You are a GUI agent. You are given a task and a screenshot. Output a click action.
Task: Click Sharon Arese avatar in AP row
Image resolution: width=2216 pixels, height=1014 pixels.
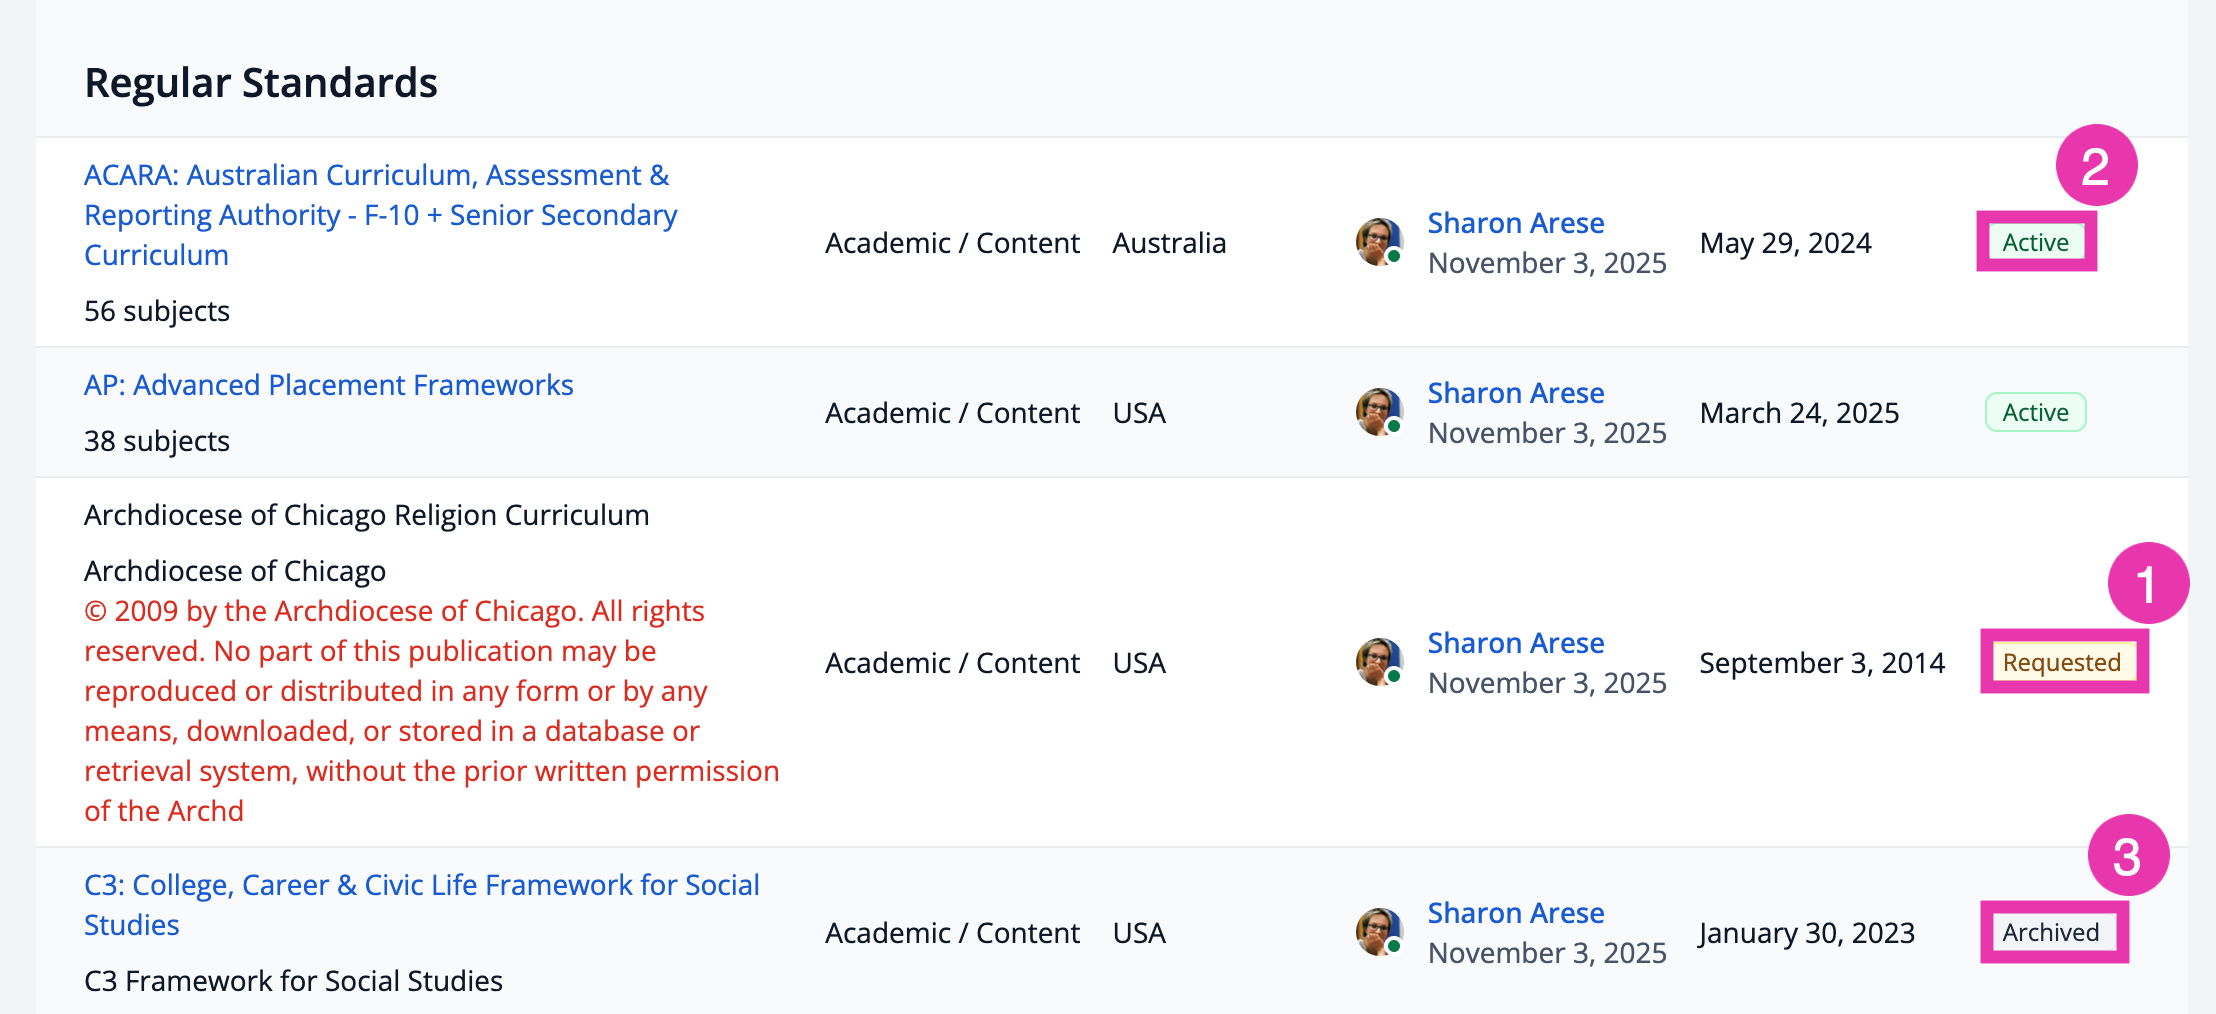1380,412
